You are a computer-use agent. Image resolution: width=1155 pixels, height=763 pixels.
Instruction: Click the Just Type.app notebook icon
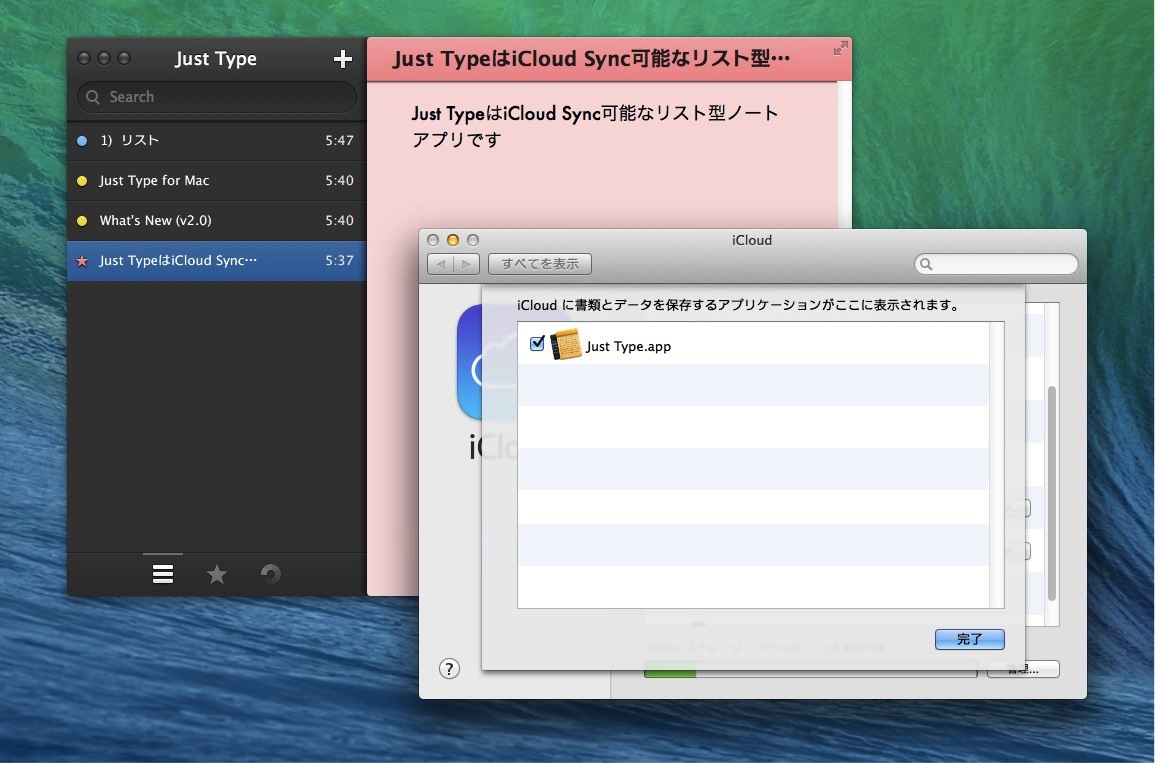[x=566, y=345]
